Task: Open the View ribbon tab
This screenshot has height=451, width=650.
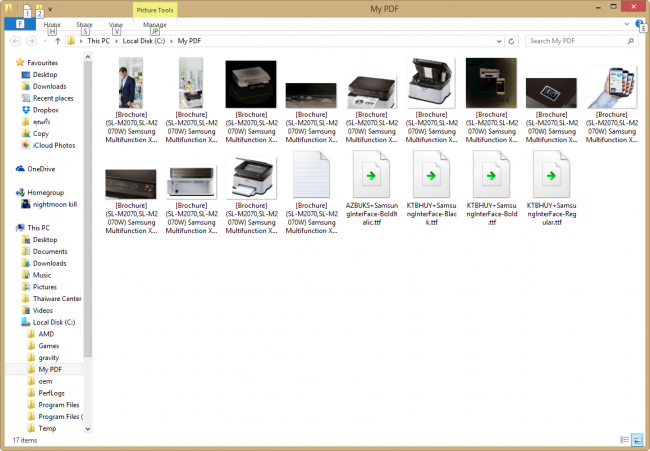Action: pyautogui.click(x=116, y=24)
